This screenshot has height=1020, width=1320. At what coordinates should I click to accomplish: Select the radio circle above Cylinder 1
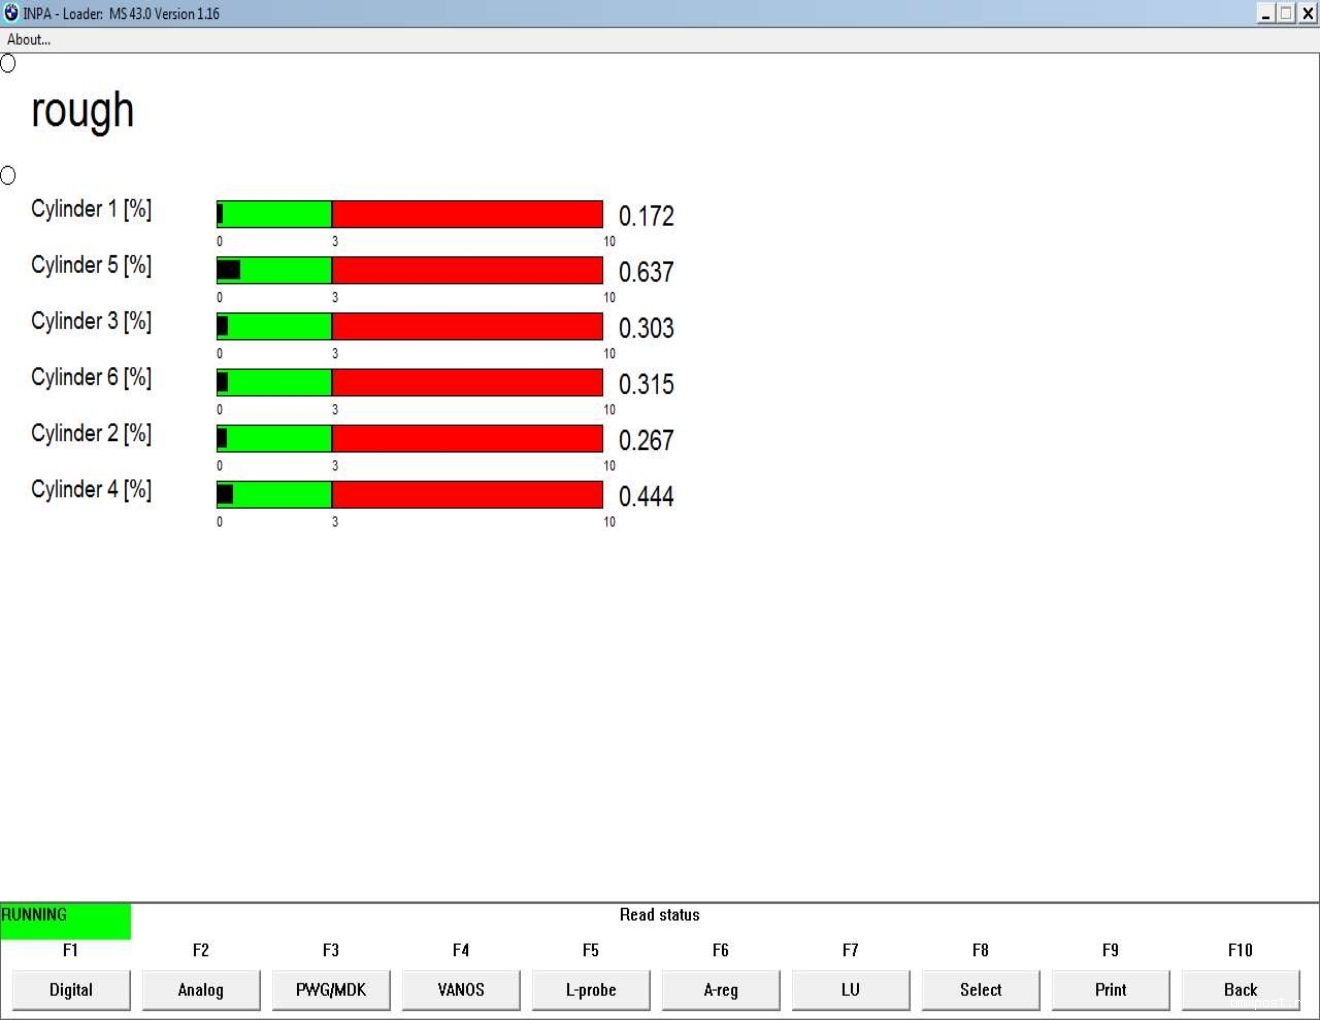[8, 176]
